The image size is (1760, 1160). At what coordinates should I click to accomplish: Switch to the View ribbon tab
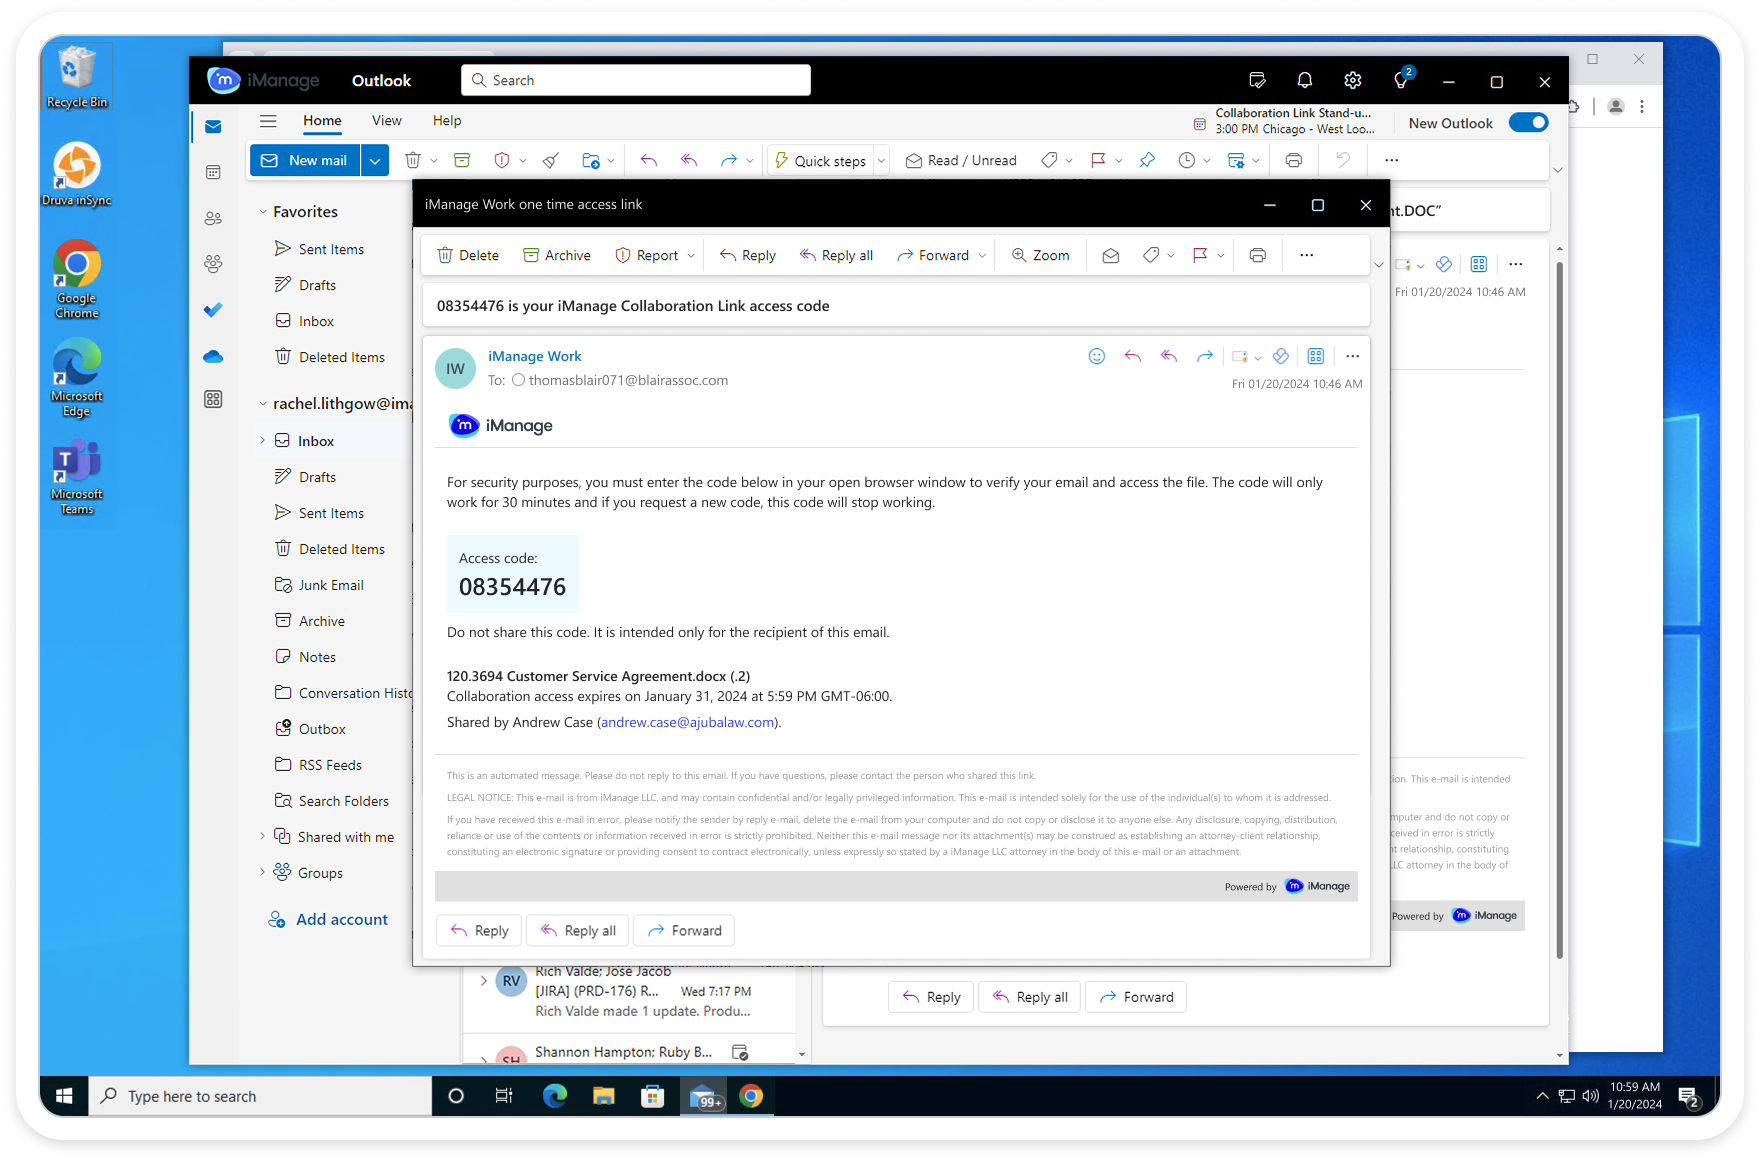387,121
